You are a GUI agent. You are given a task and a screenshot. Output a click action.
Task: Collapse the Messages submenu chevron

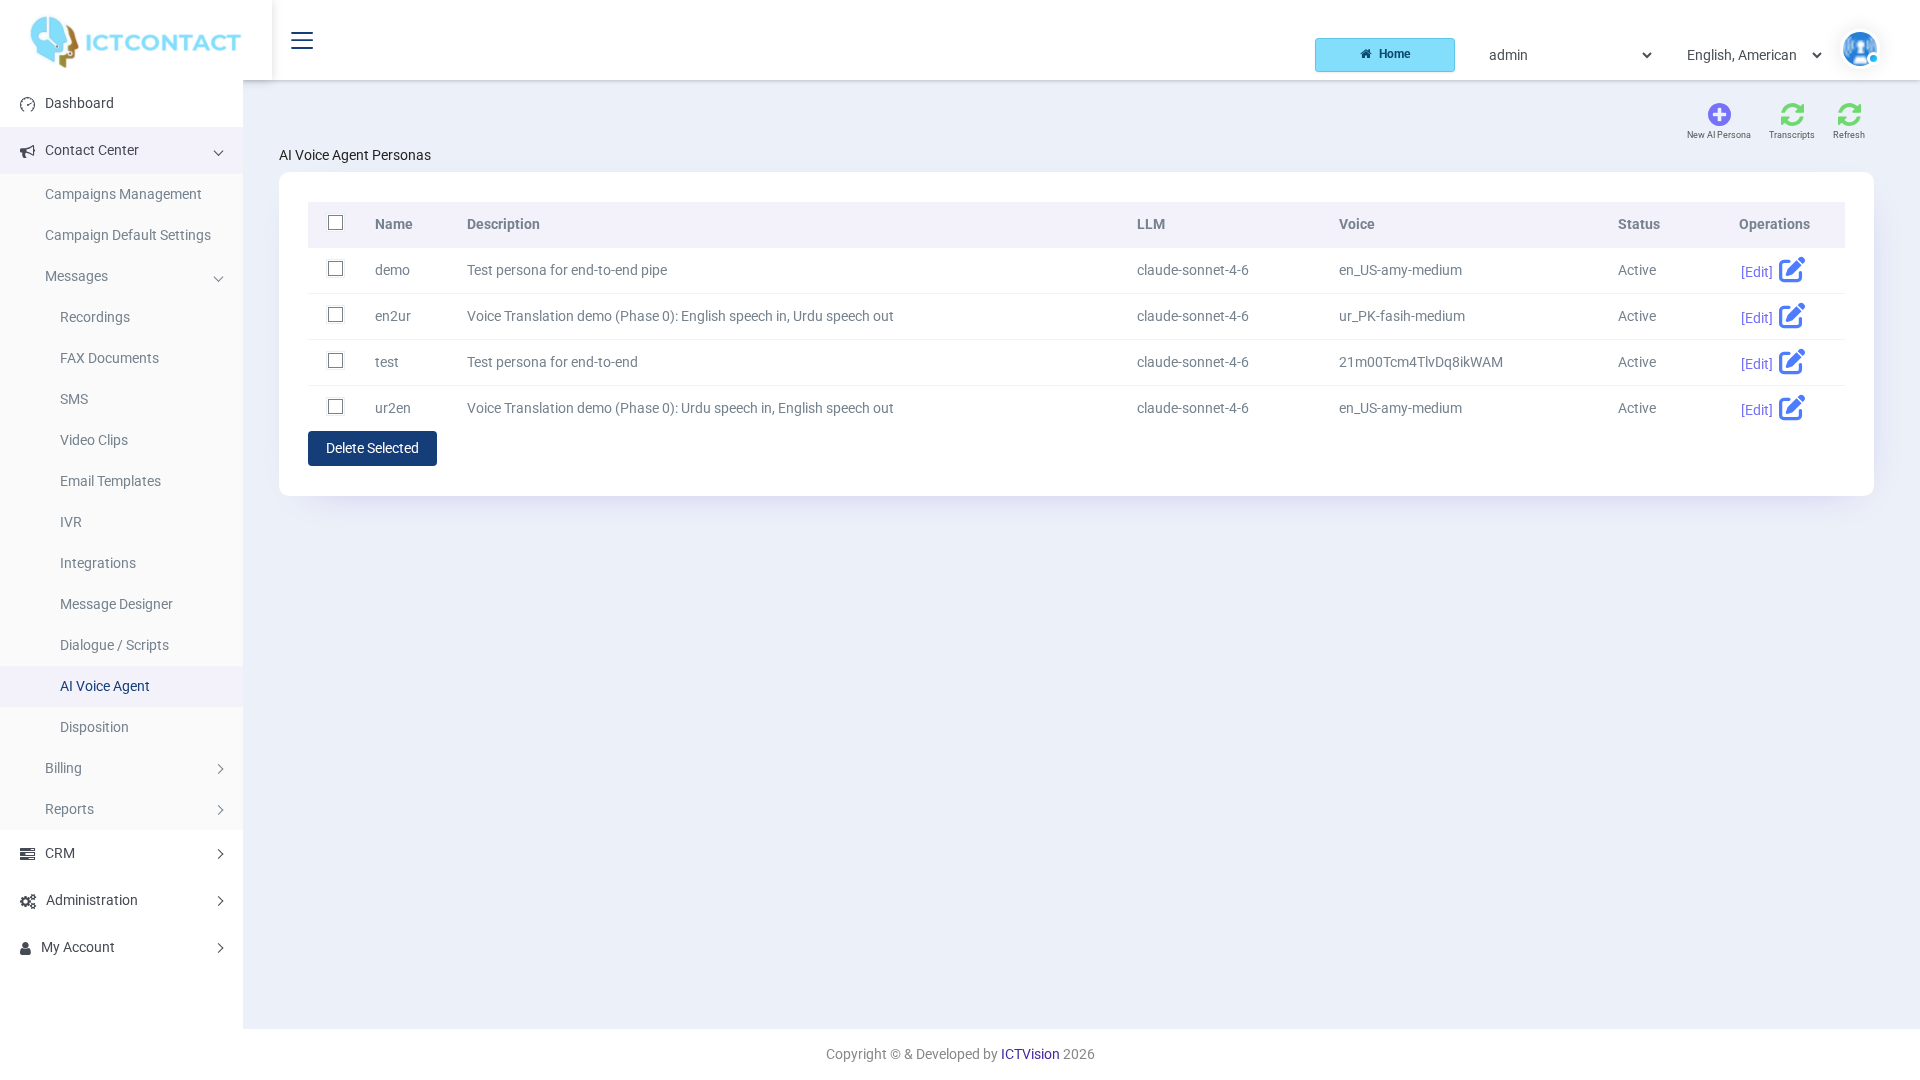click(218, 279)
